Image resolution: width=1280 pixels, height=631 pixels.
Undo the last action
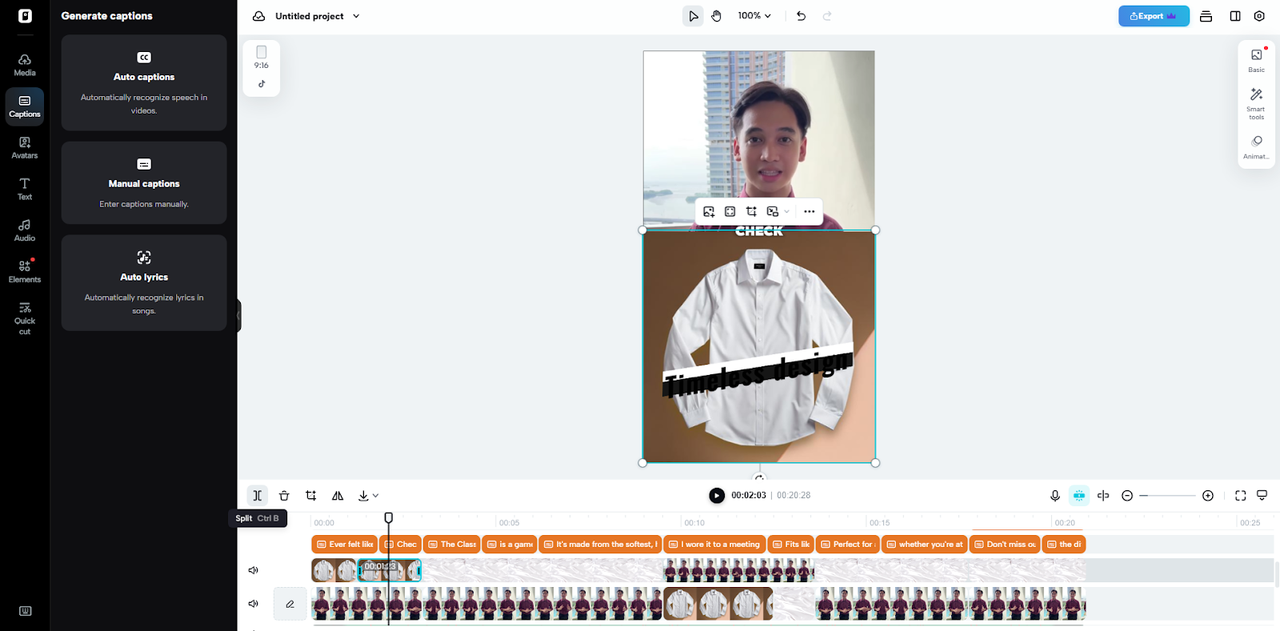pos(801,16)
